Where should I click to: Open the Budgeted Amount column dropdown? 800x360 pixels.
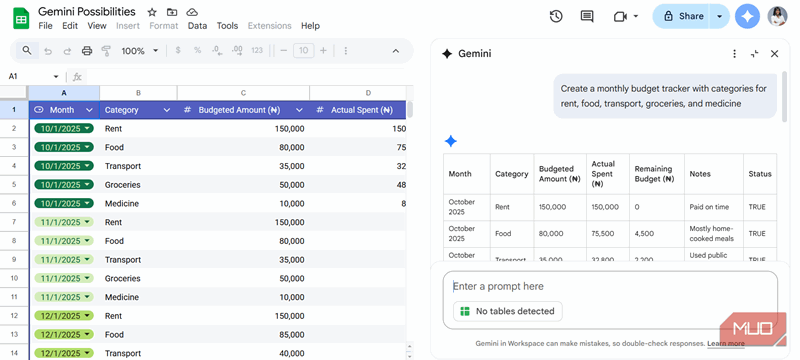click(299, 110)
